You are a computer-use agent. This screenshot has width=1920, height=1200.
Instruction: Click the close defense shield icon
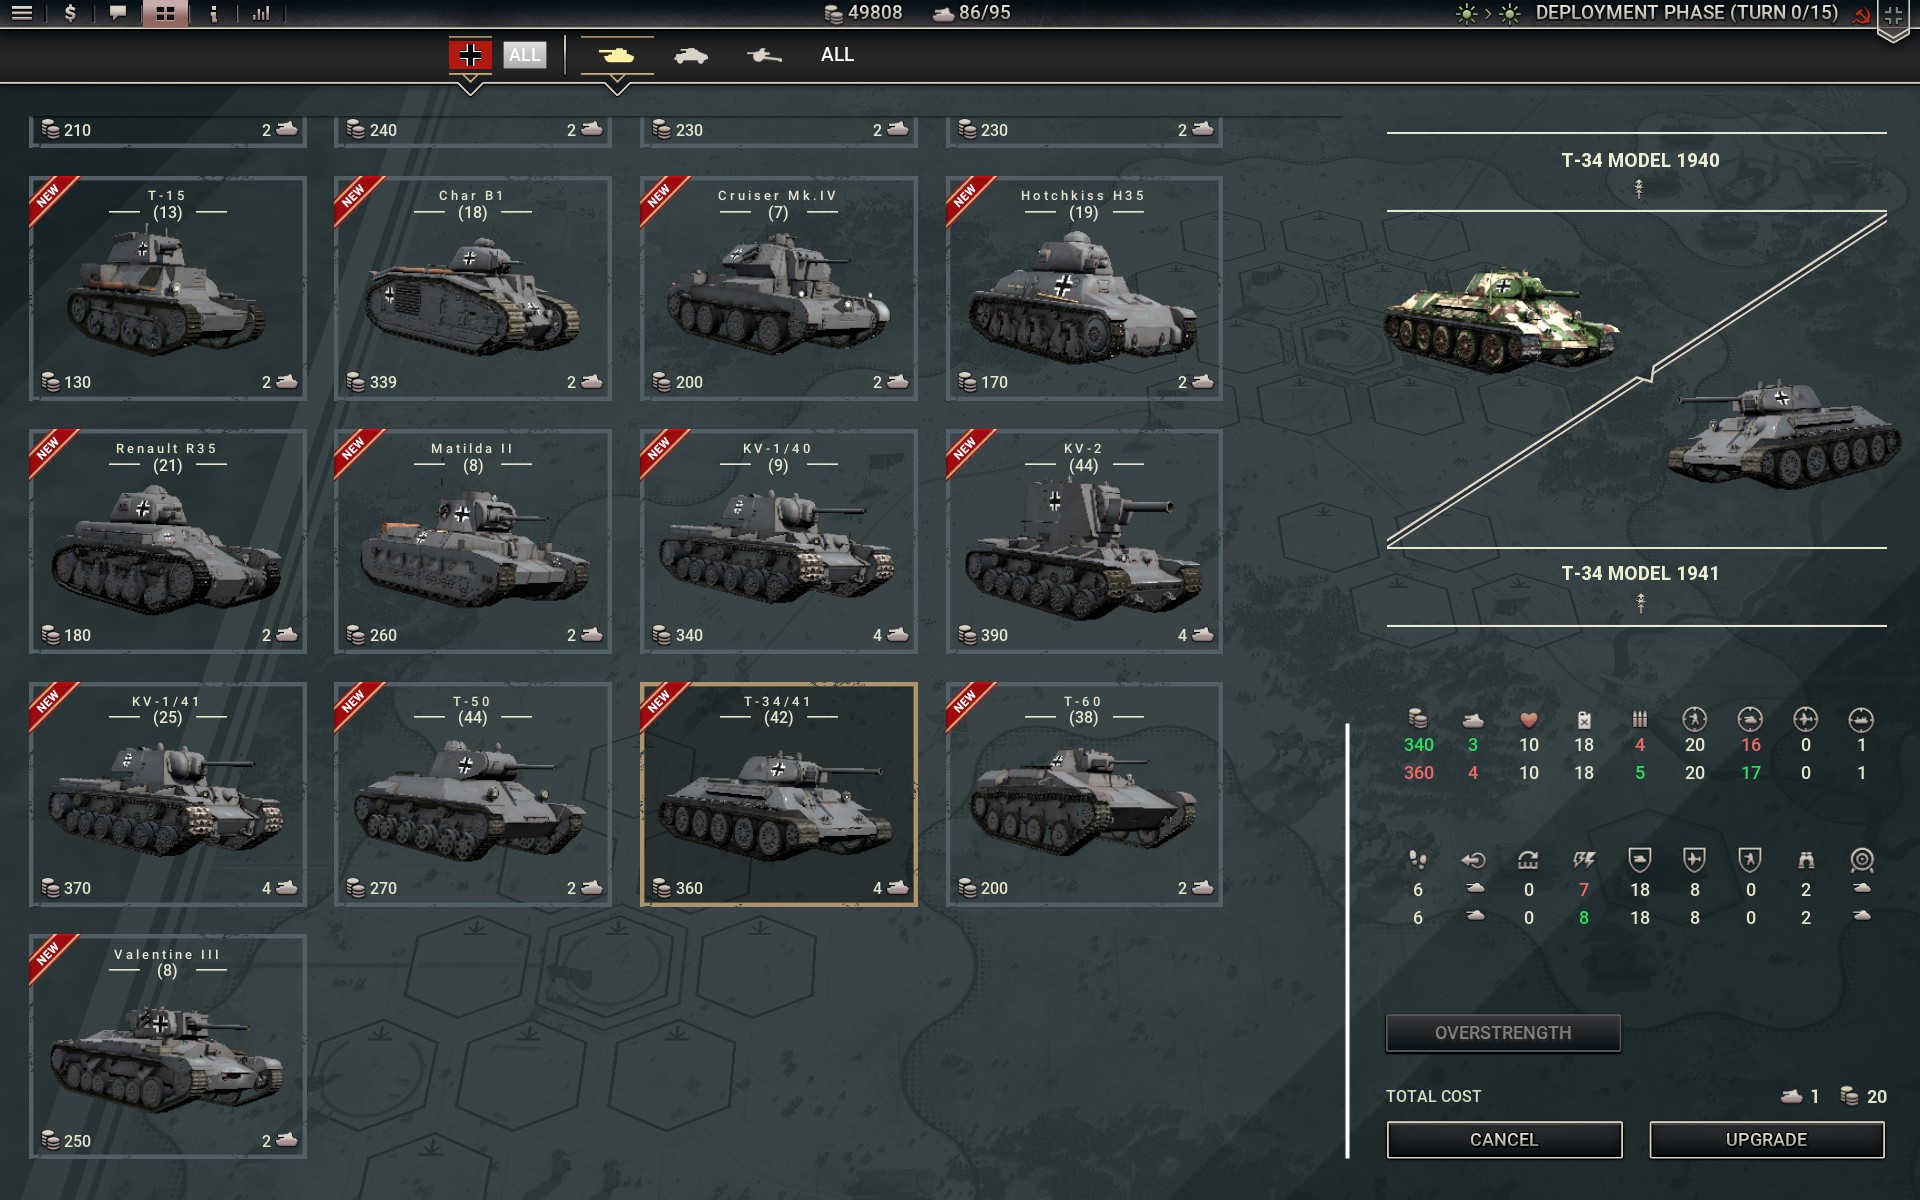tap(1750, 860)
